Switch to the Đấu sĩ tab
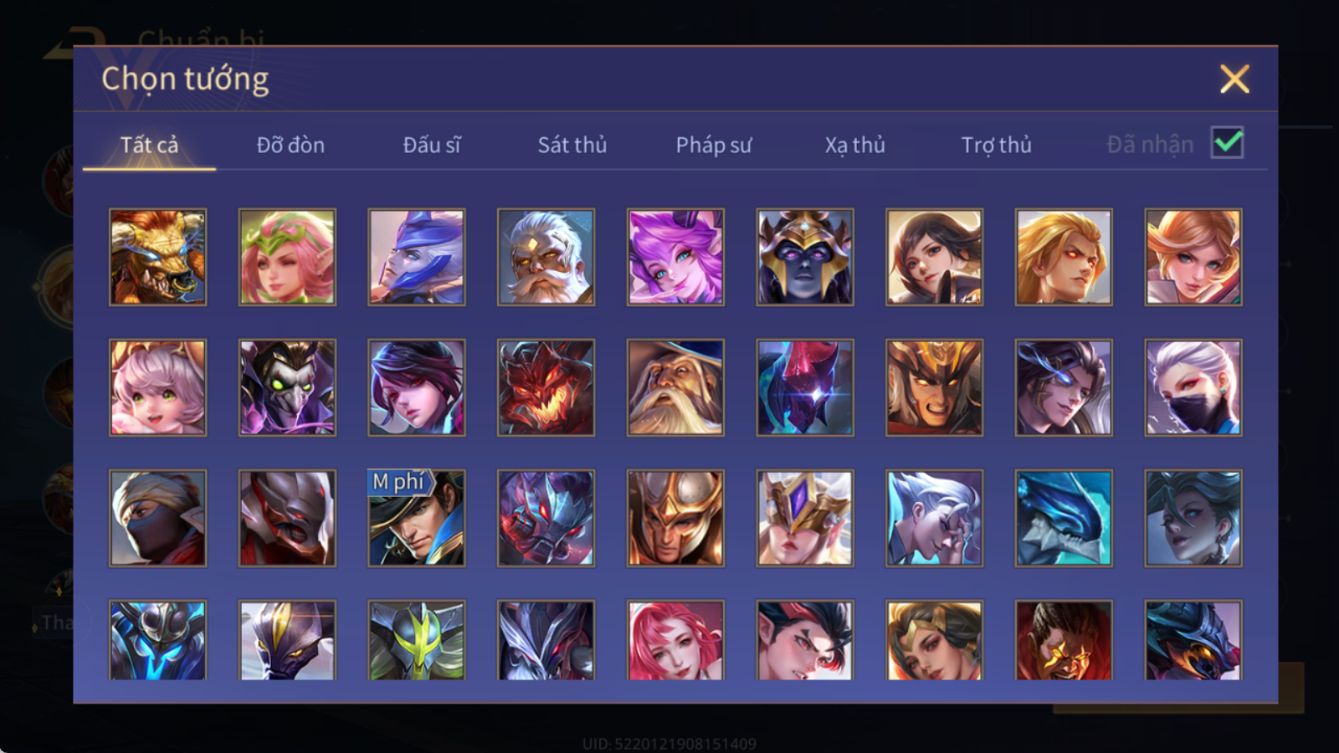This screenshot has width=1339, height=753. point(432,145)
